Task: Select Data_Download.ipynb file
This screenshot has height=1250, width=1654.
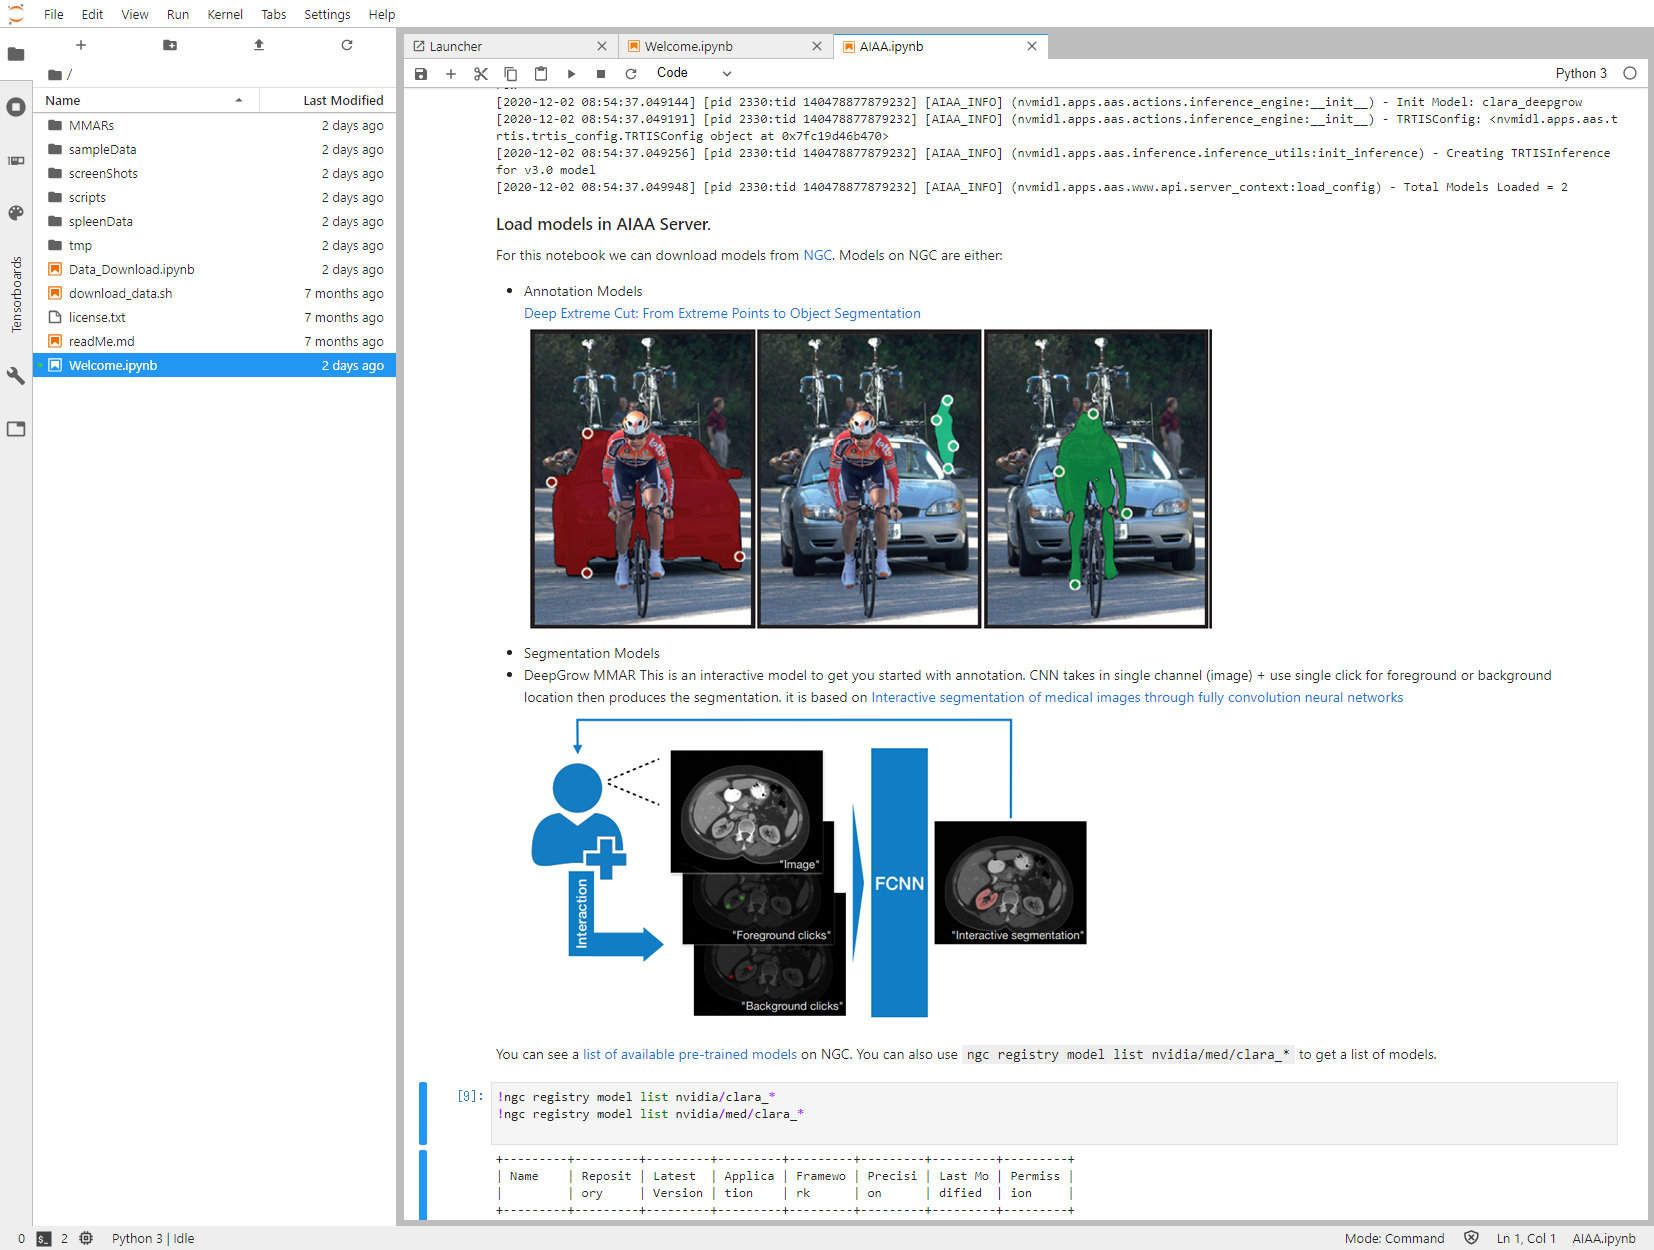Action: tap(215, 269)
